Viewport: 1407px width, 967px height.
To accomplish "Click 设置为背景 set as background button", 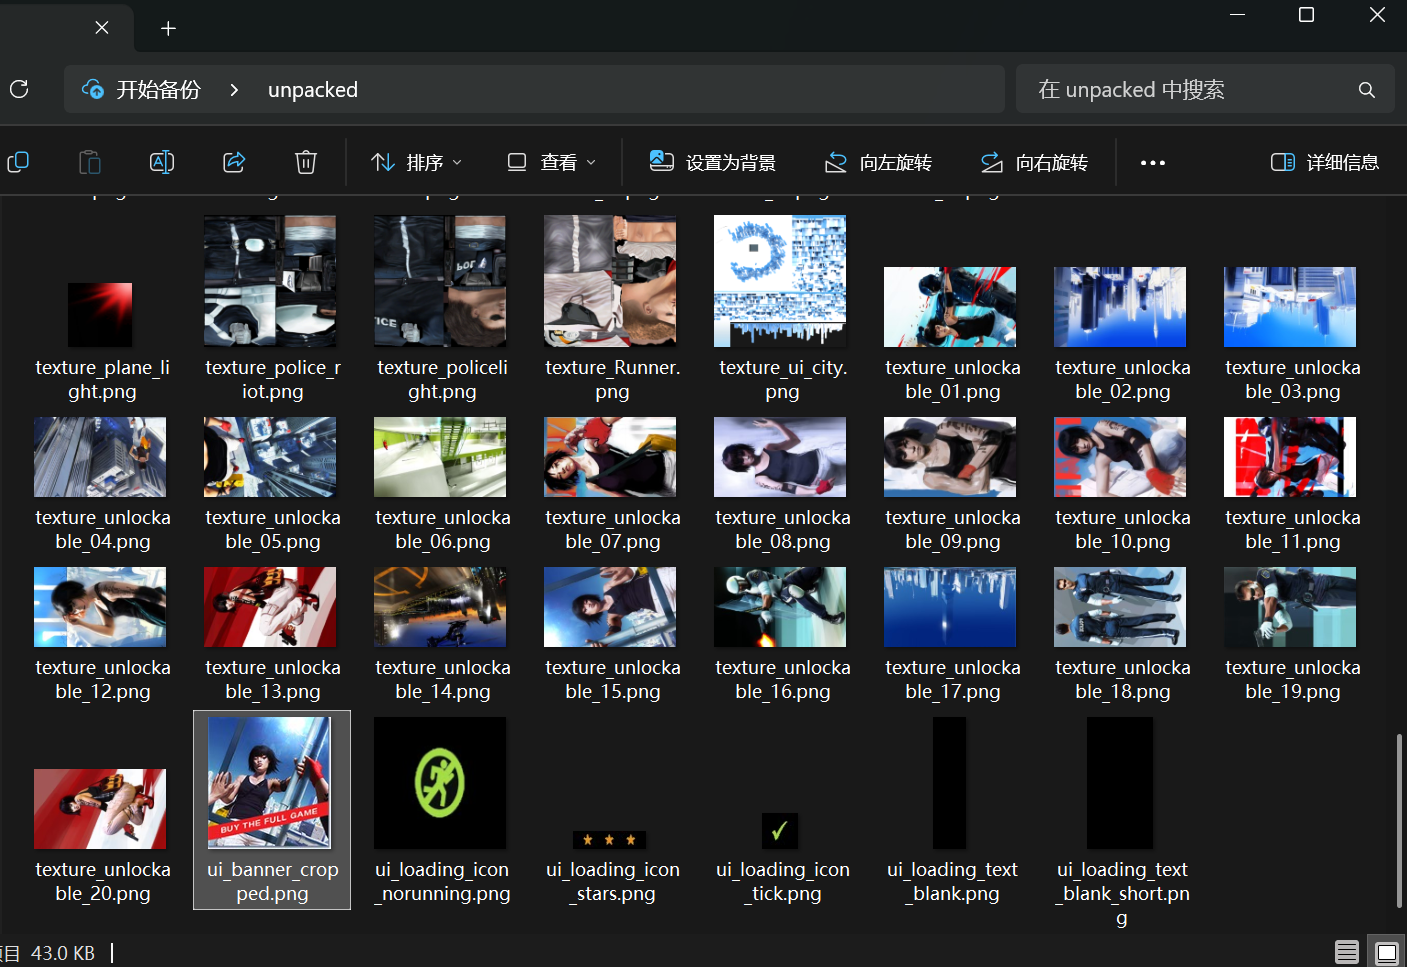I will [712, 162].
